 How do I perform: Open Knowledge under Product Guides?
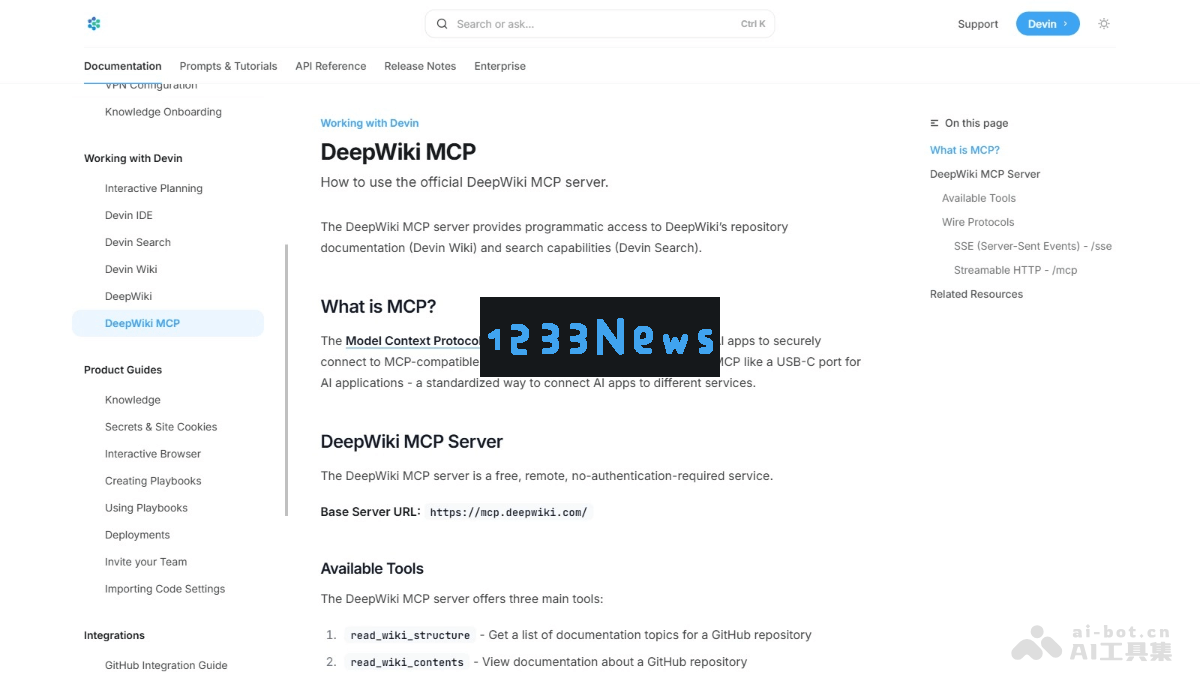tap(133, 400)
